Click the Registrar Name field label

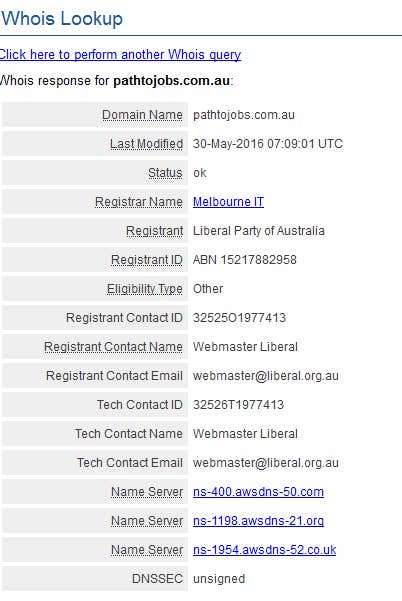coord(139,202)
